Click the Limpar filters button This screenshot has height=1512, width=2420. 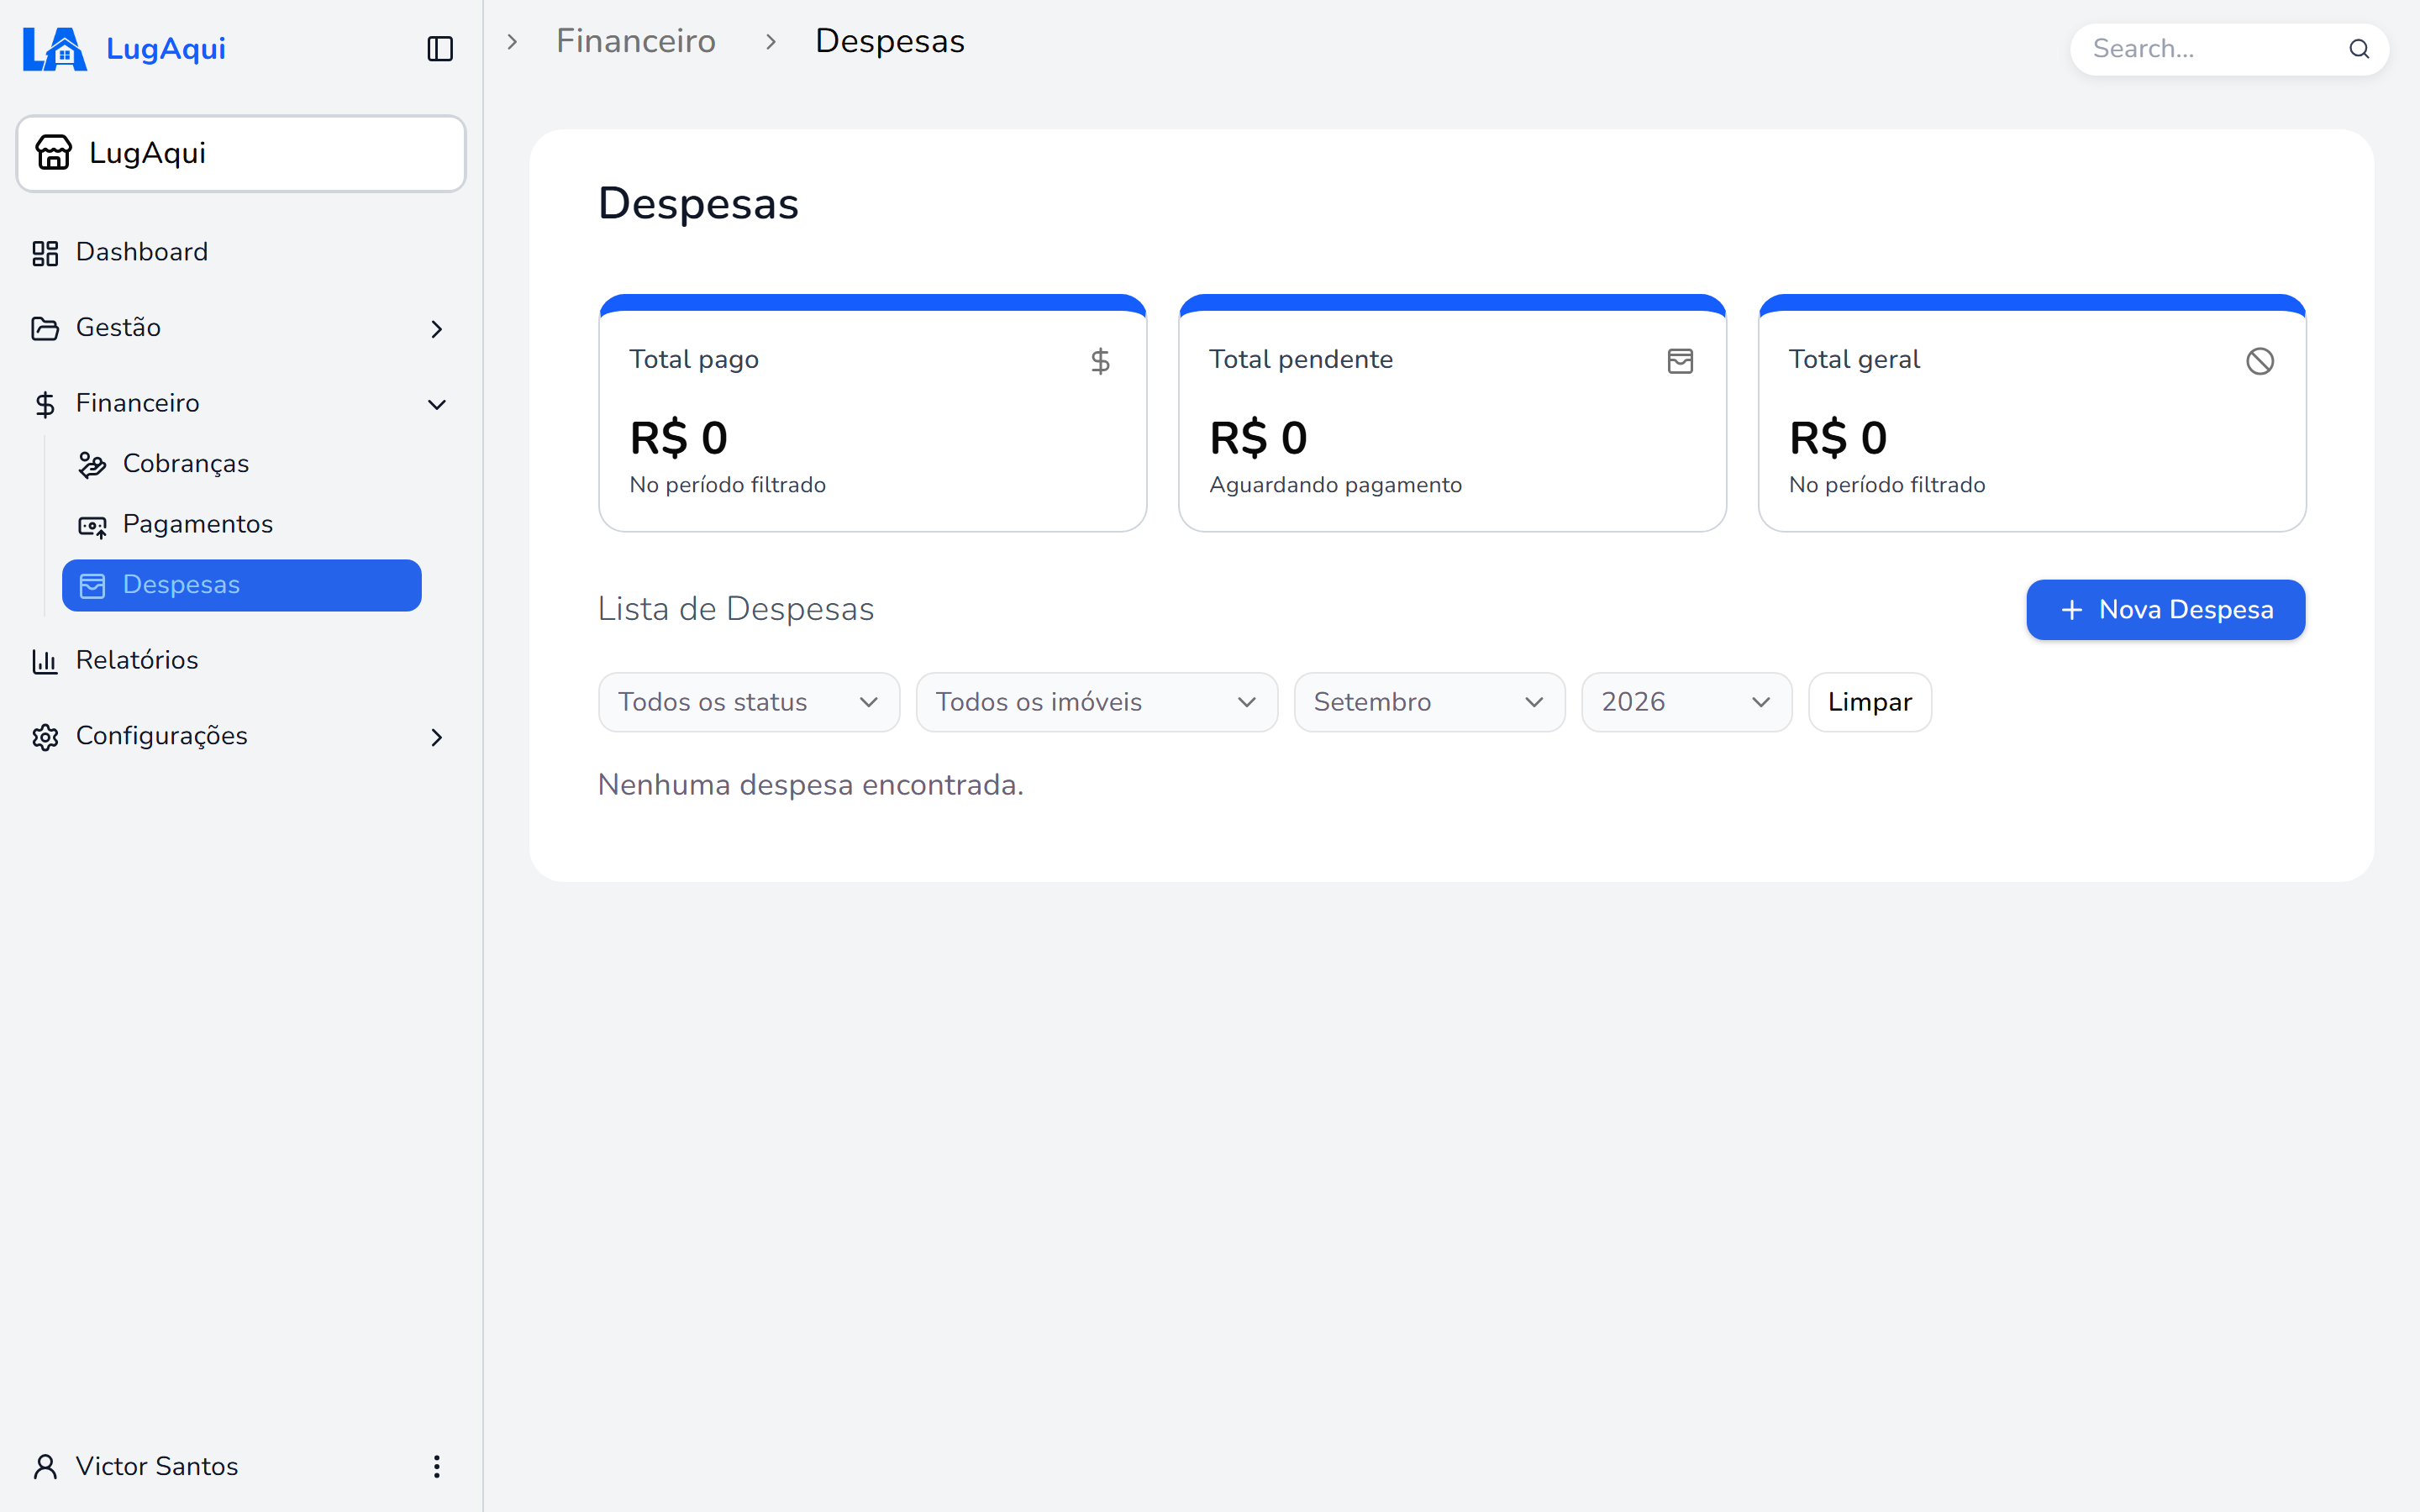pos(1870,702)
